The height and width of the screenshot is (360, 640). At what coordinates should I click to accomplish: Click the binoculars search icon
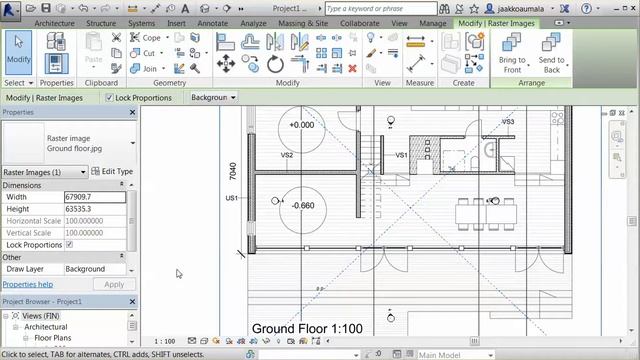[x=444, y=9]
